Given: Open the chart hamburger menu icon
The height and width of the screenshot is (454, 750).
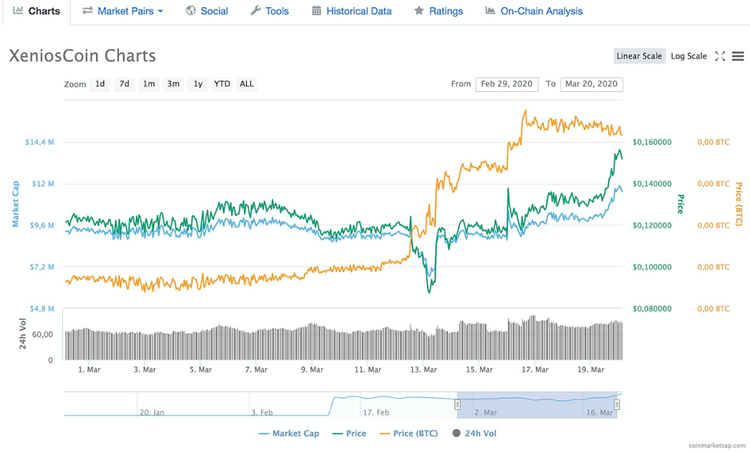Looking at the screenshot, I should coord(738,57).
